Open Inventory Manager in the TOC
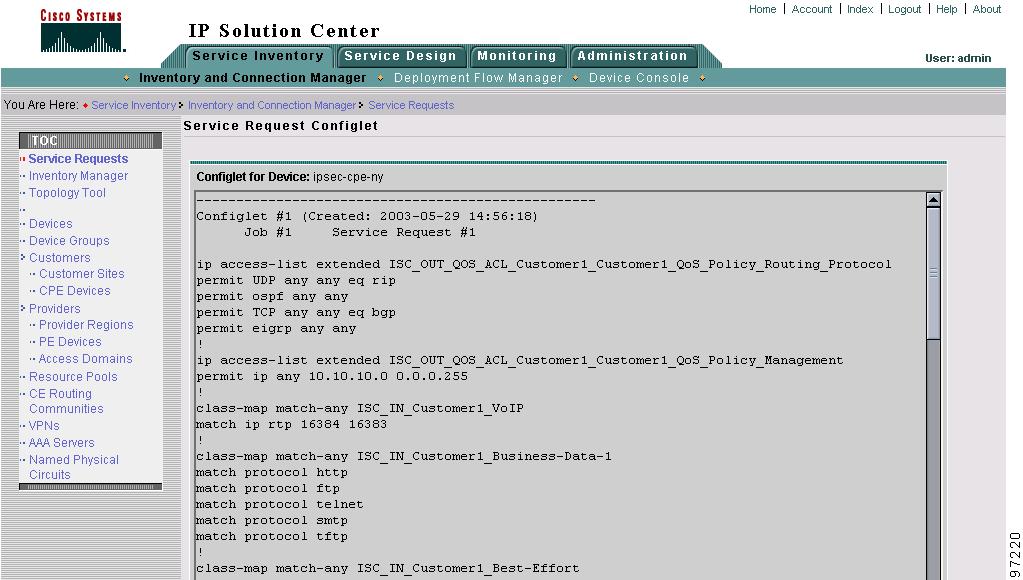Image resolution: width=1023 pixels, height=580 pixels. coord(78,176)
